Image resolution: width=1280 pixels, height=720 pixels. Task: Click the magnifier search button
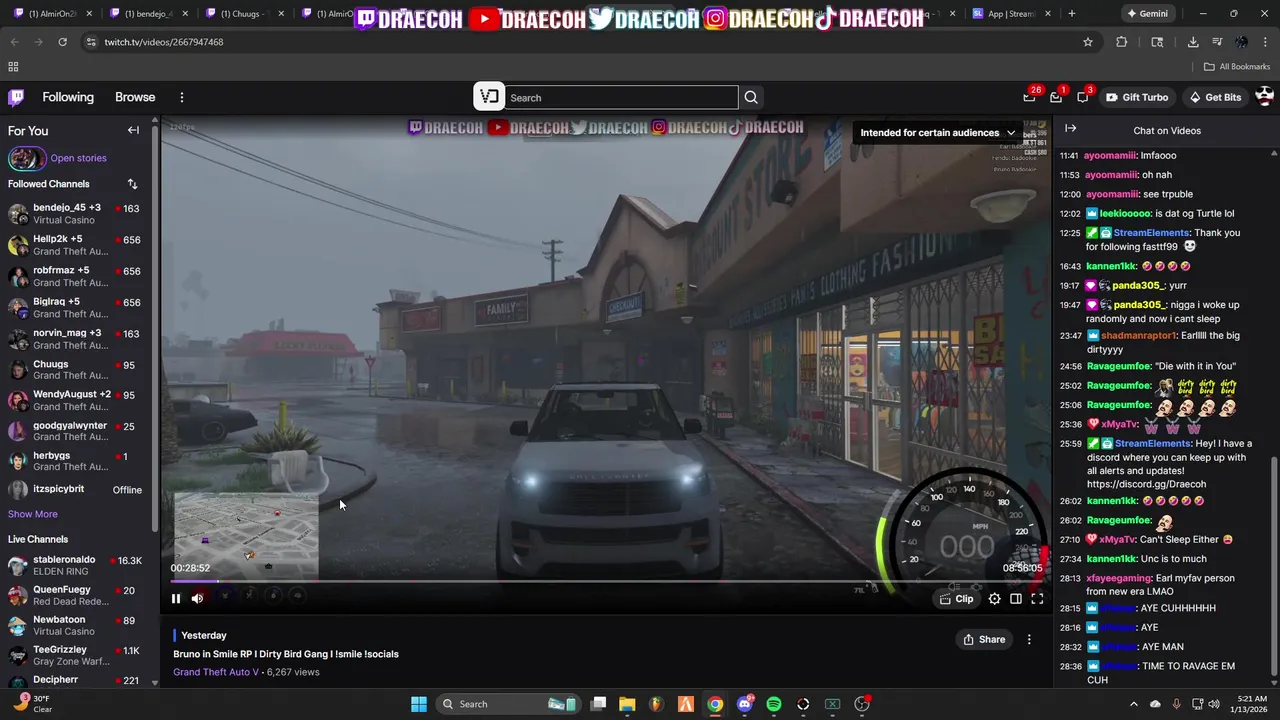pyautogui.click(x=751, y=97)
